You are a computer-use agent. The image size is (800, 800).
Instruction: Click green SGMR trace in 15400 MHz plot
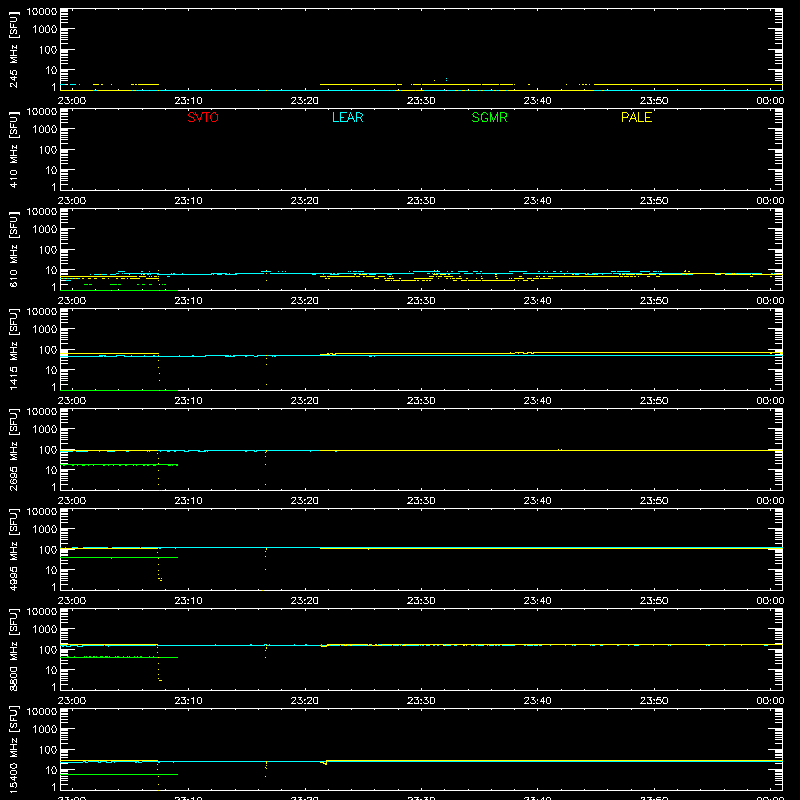coord(119,774)
